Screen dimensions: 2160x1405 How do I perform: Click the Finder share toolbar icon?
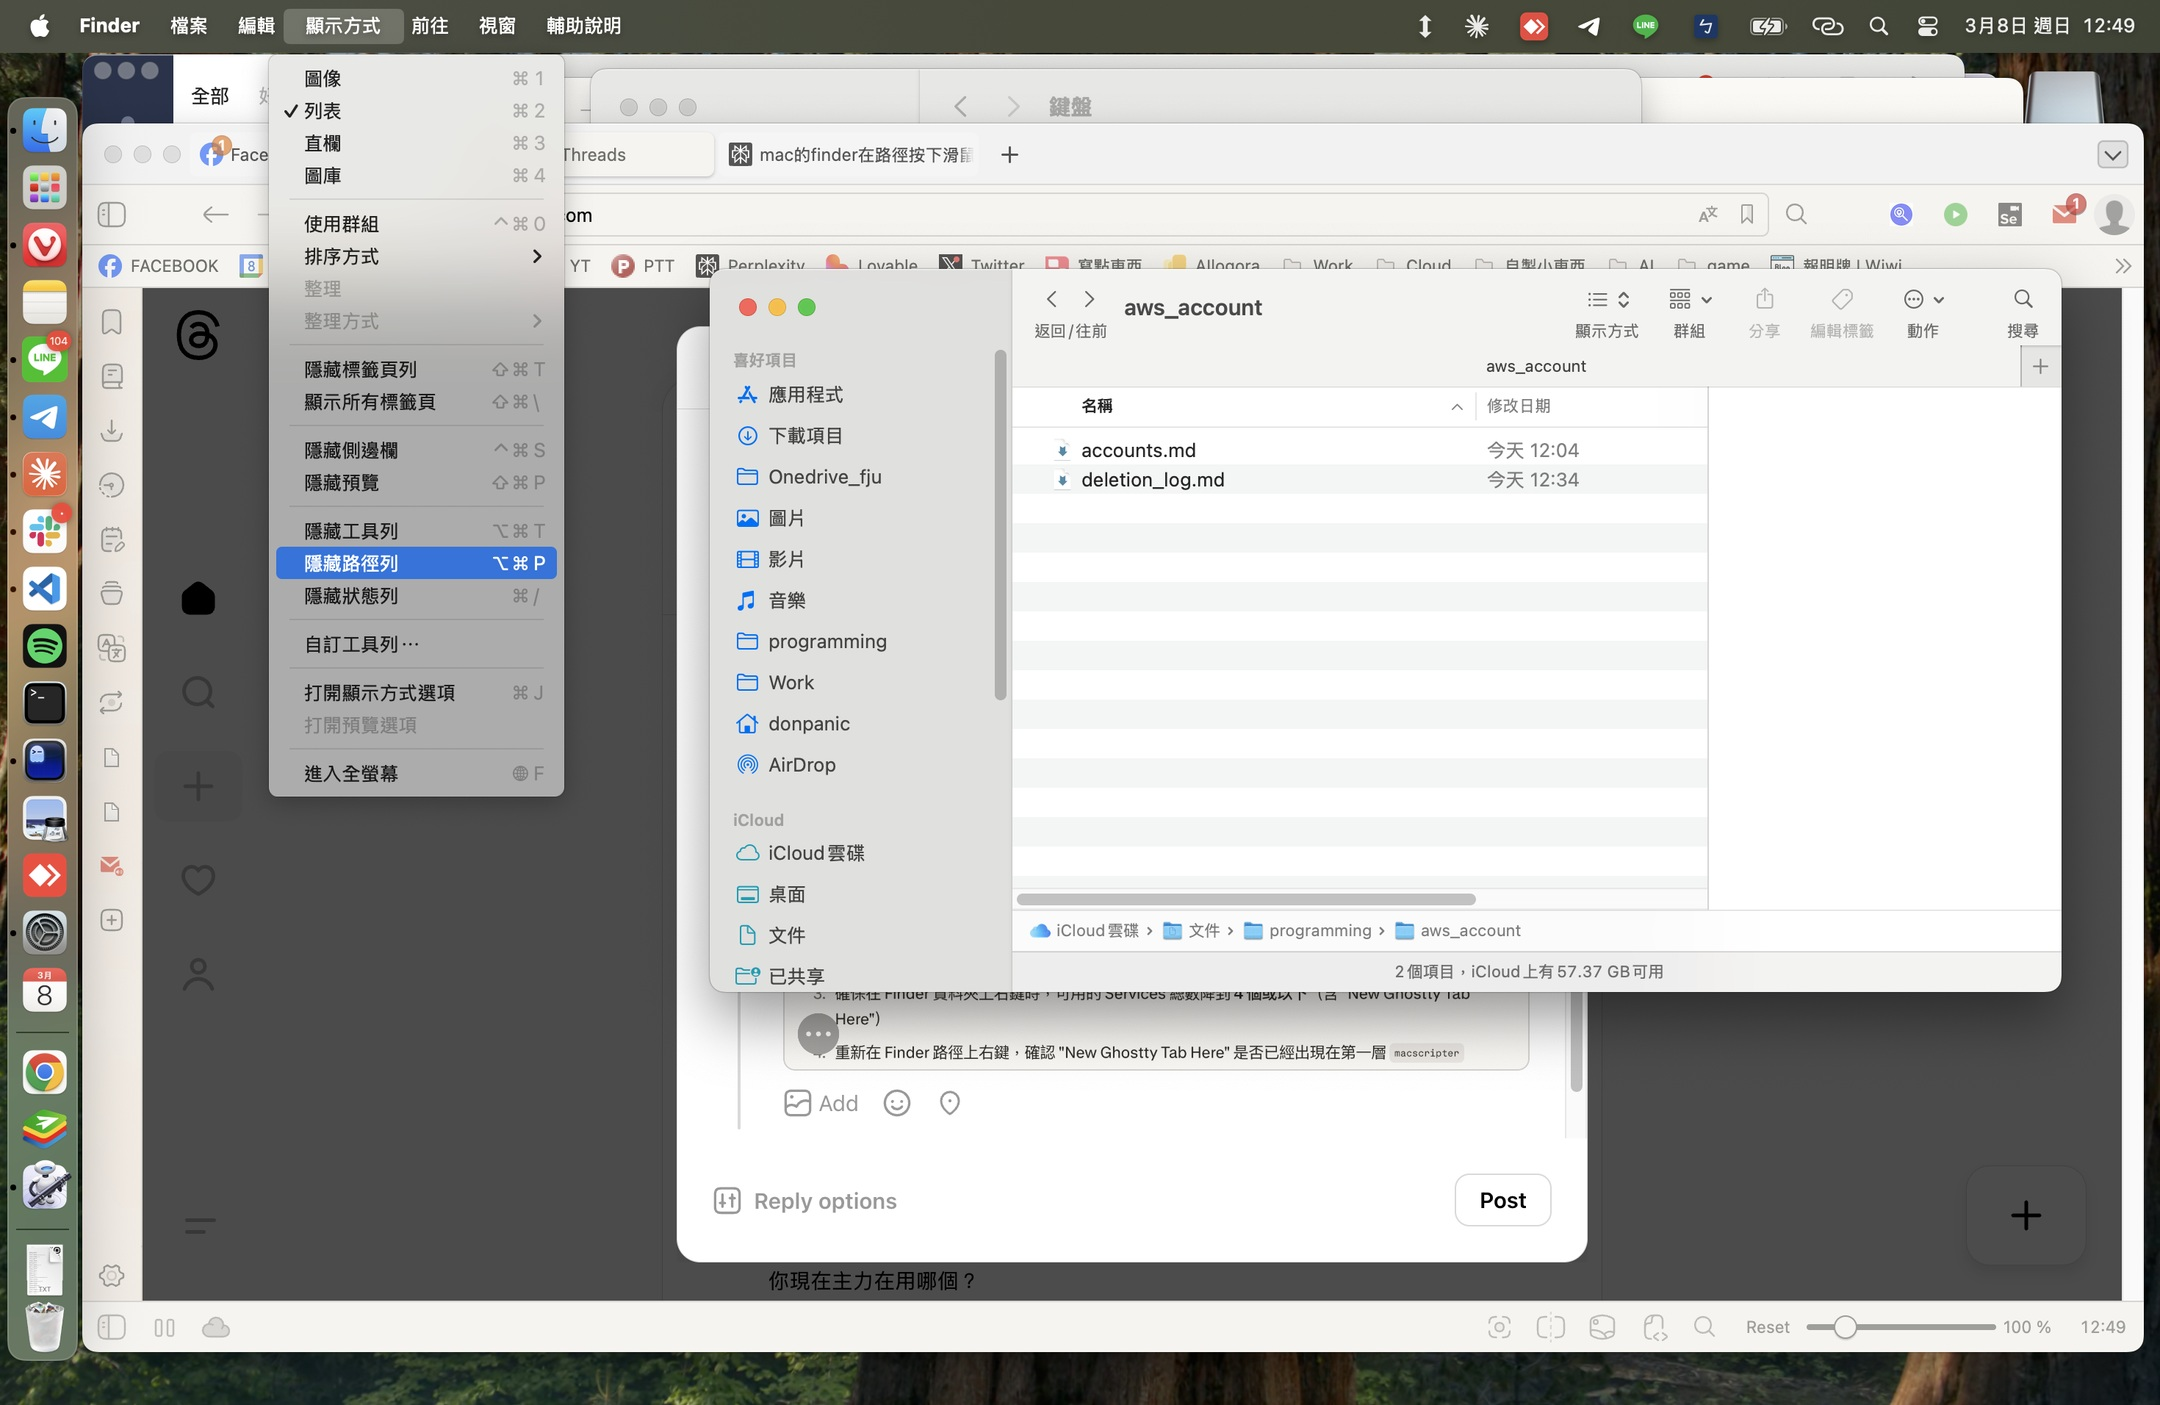1765,299
